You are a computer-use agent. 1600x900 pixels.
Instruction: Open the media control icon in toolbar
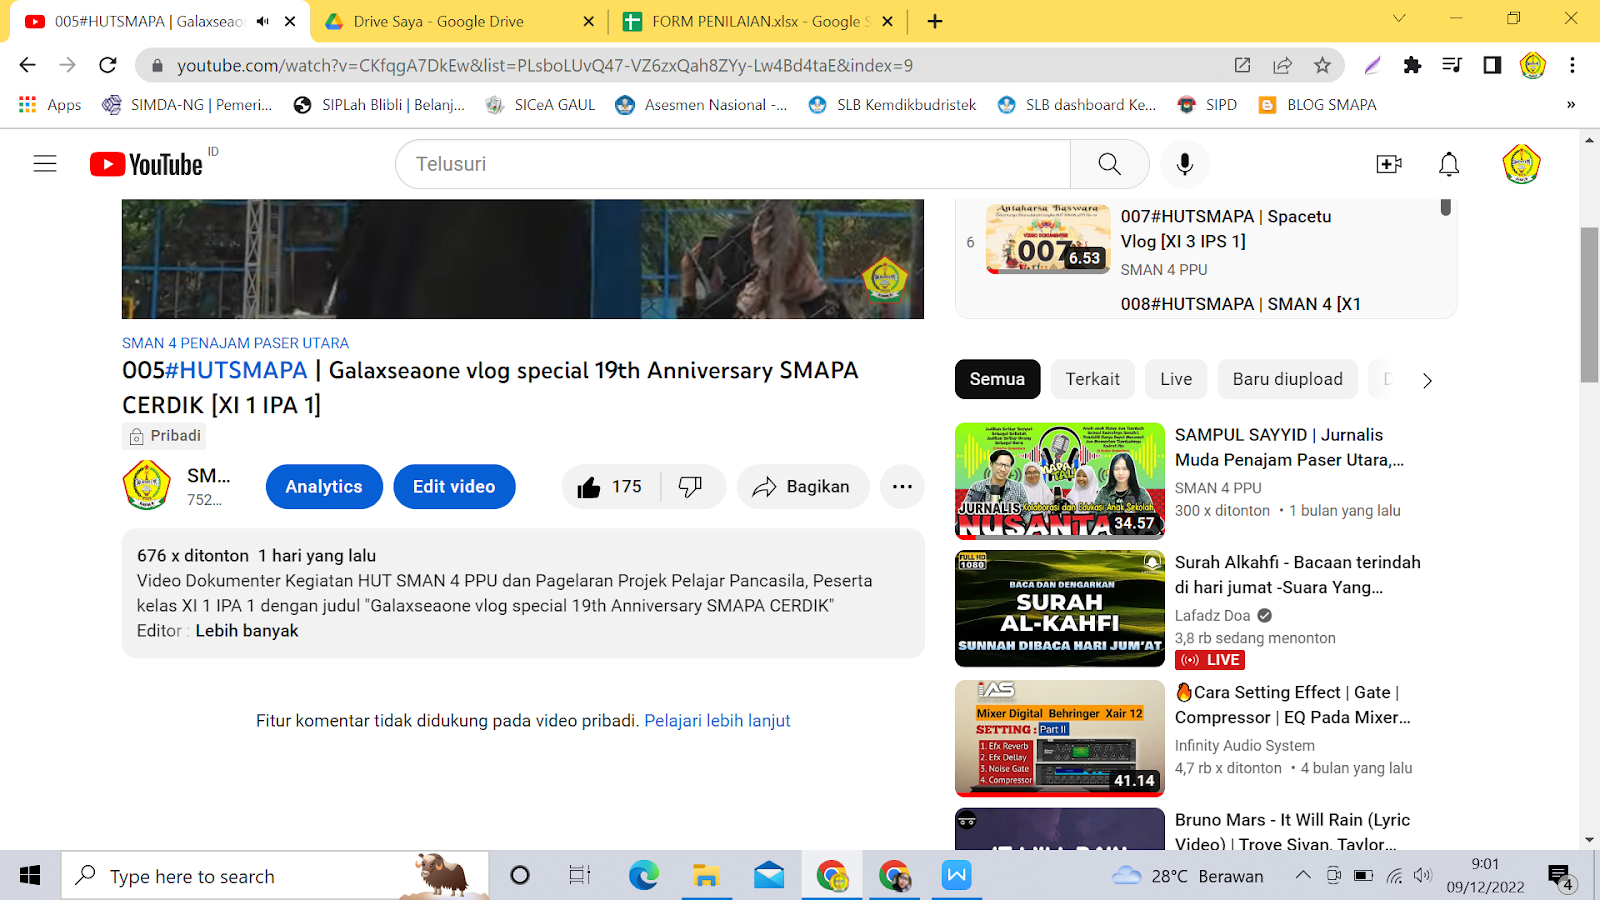1452,65
